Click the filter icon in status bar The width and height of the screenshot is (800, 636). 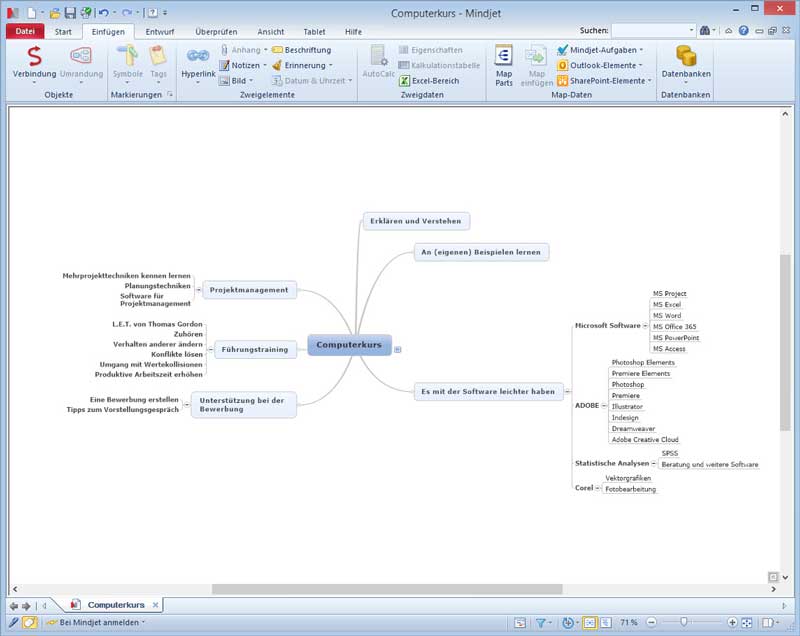541,622
